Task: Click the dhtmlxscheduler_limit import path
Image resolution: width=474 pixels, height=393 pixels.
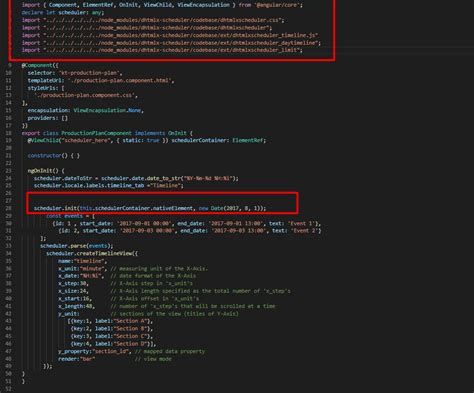Action: (x=171, y=50)
